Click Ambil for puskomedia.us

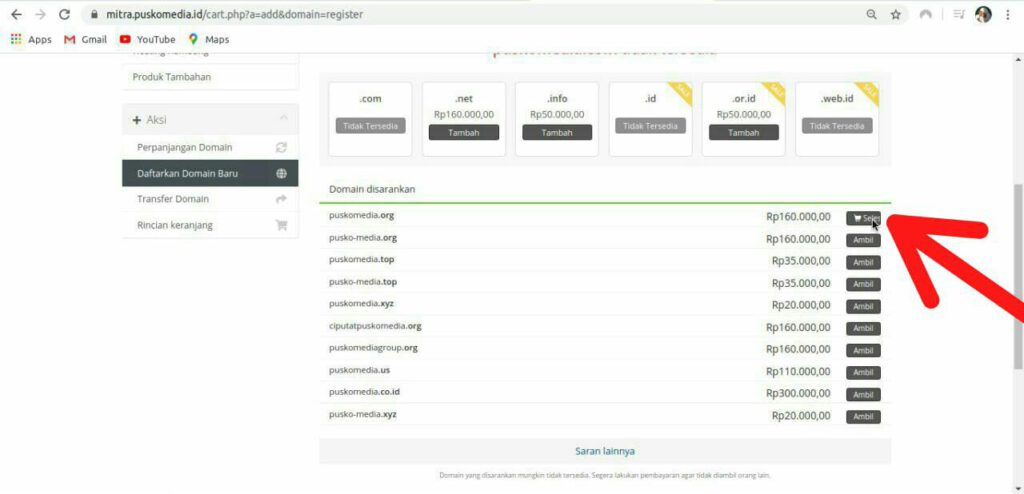tap(863, 372)
